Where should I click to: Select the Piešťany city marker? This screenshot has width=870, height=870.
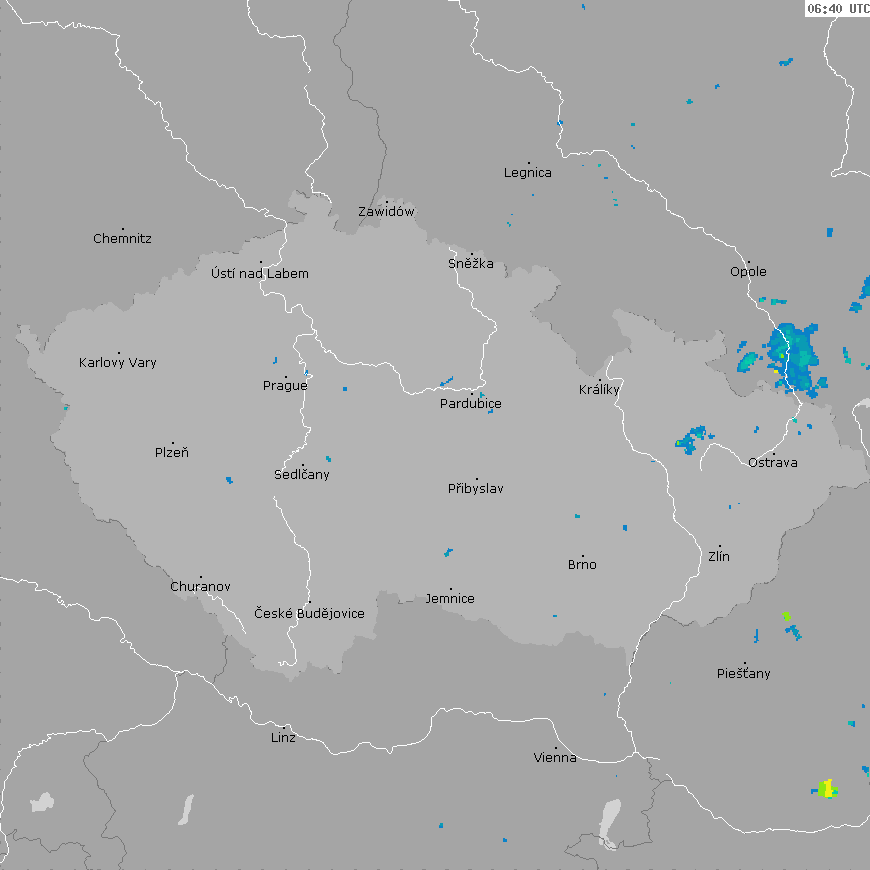tap(744, 664)
